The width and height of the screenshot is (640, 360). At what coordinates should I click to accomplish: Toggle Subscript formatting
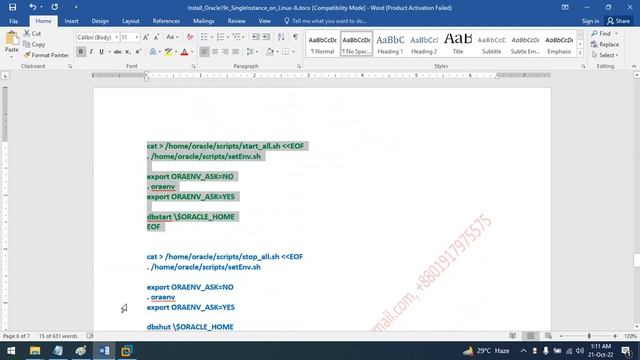(x=128, y=52)
